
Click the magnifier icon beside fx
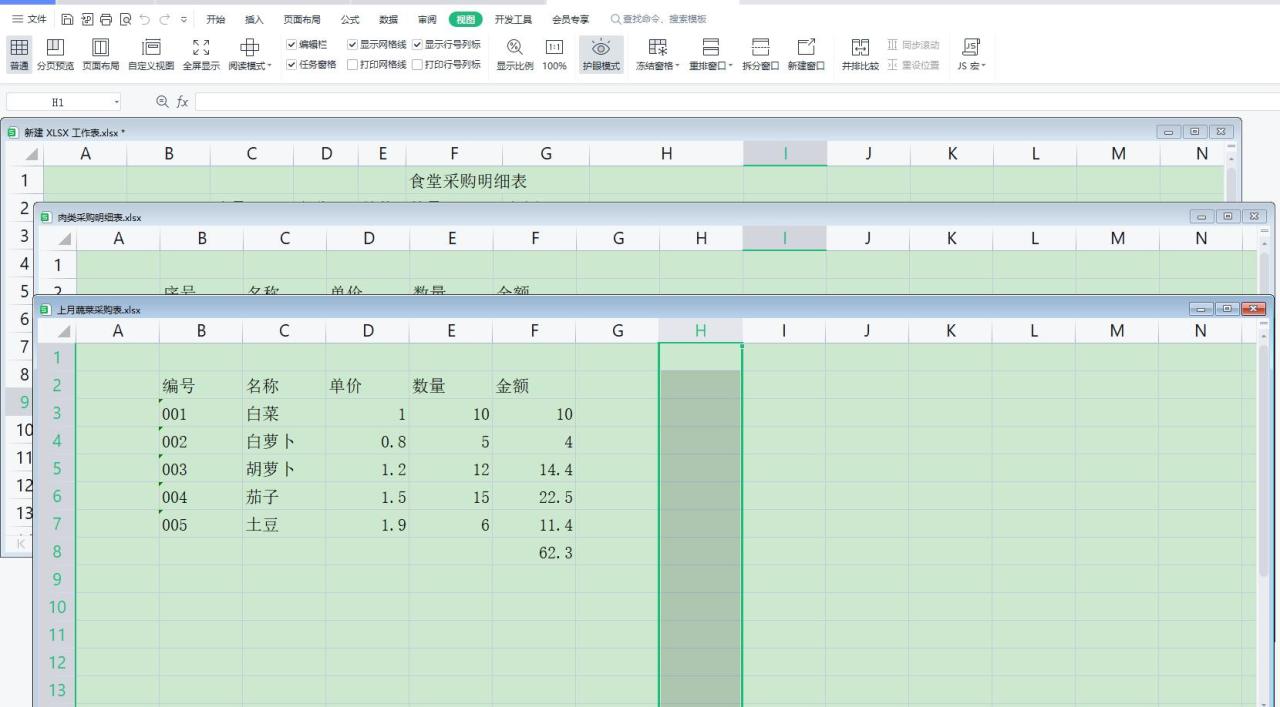(x=163, y=102)
